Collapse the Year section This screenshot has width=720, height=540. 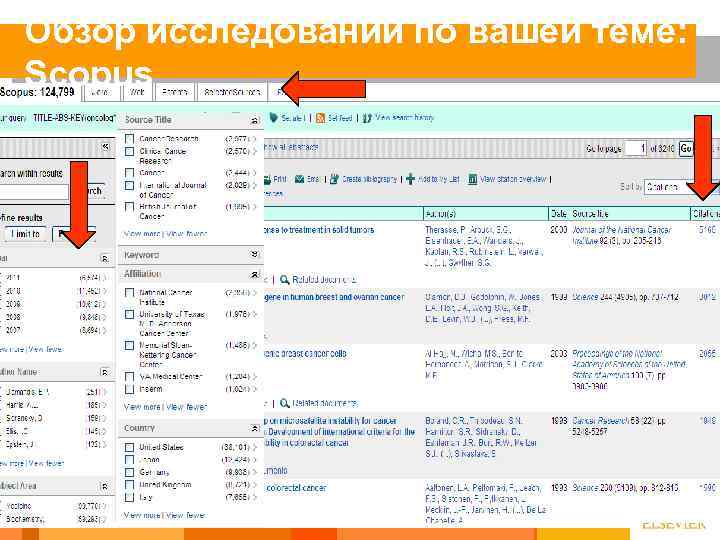(105, 259)
